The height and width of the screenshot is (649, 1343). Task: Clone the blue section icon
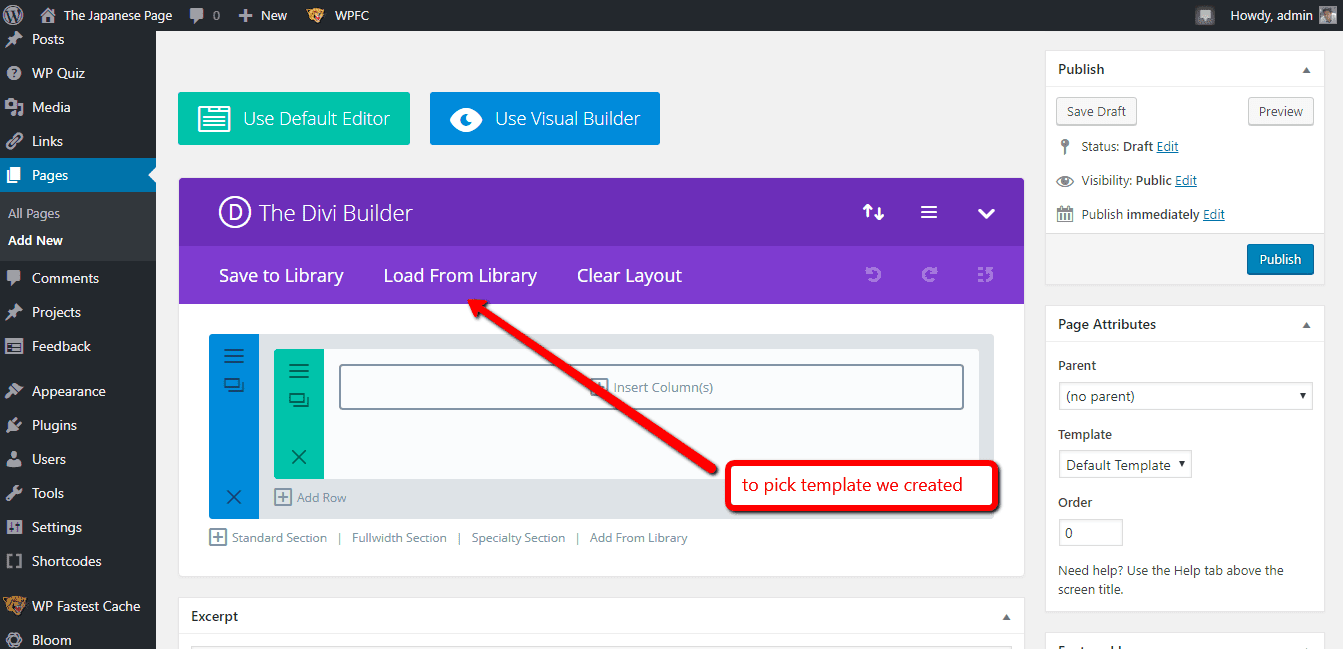[234, 384]
